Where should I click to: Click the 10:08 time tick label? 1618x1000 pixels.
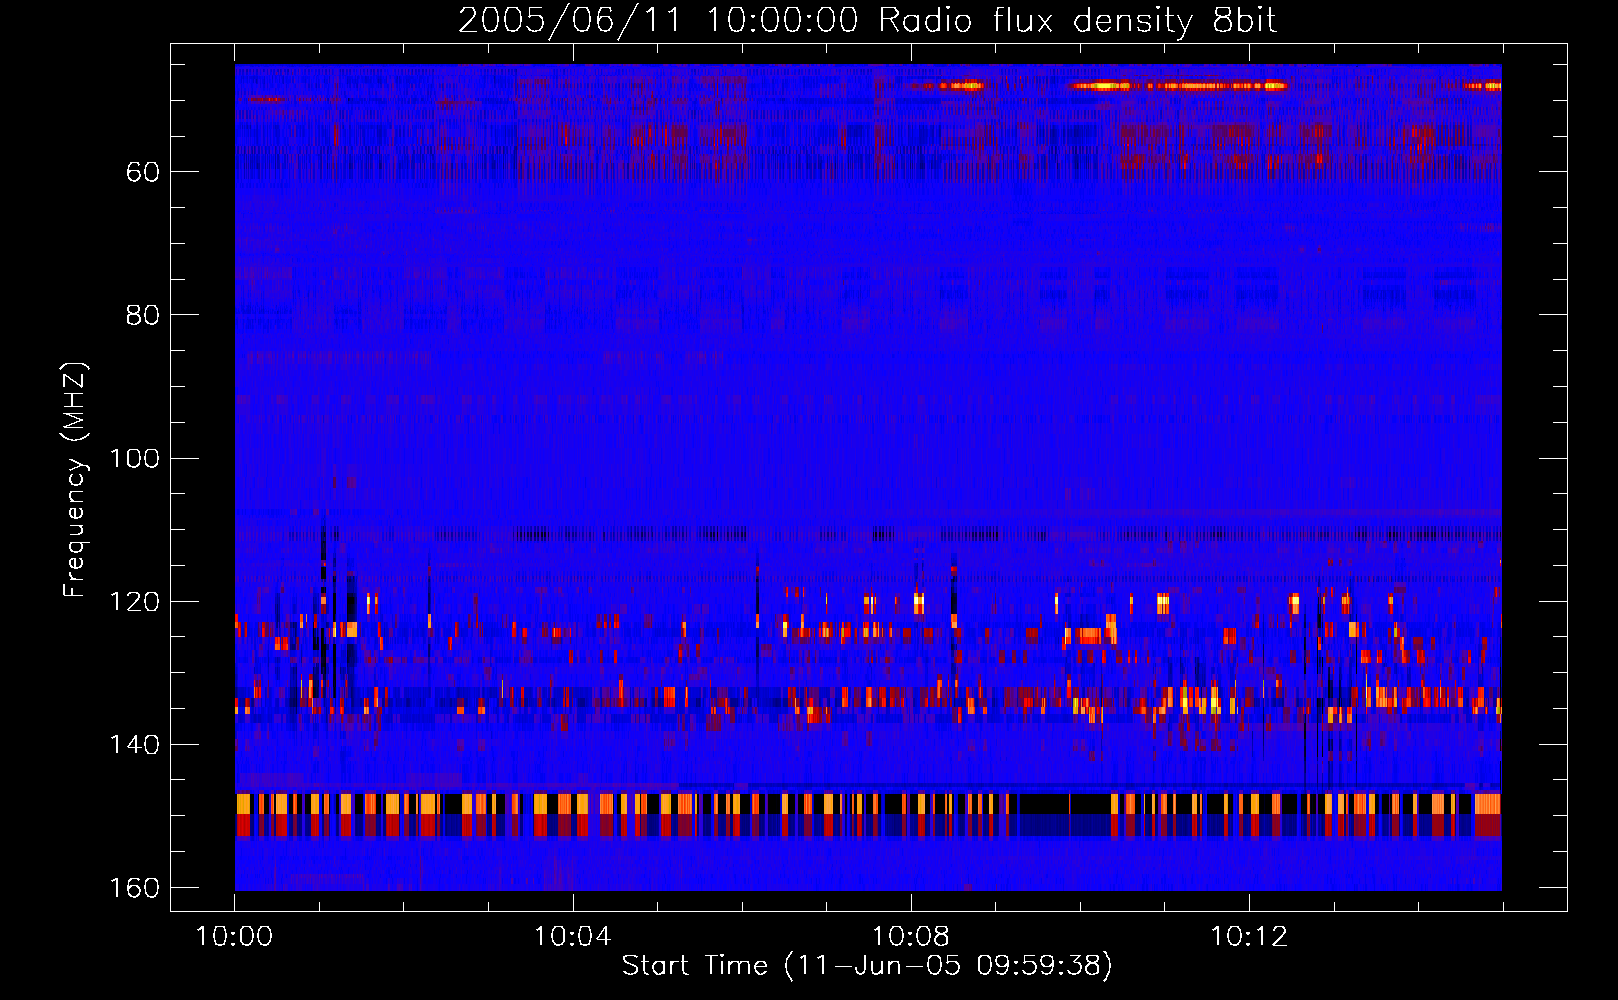click(x=910, y=937)
